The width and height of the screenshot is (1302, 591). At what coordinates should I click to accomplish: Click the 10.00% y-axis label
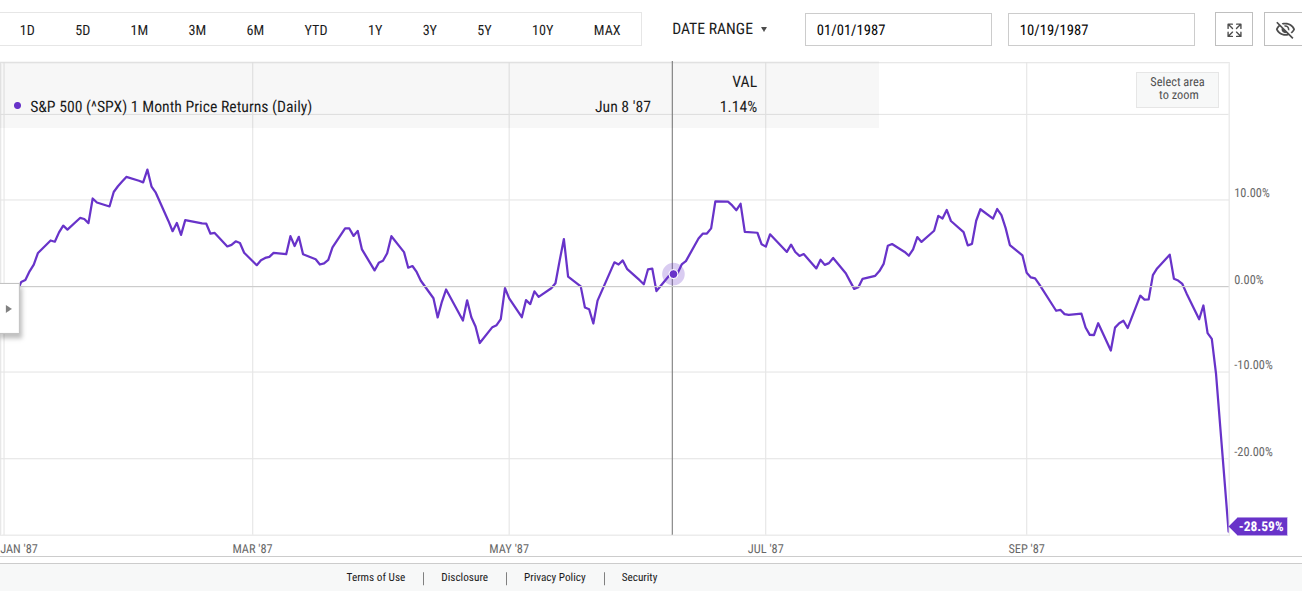click(x=1252, y=193)
